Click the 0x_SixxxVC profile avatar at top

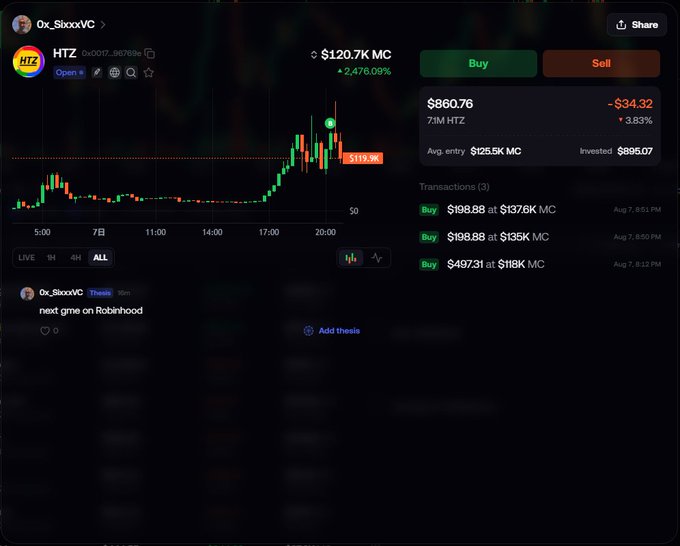click(x=22, y=25)
